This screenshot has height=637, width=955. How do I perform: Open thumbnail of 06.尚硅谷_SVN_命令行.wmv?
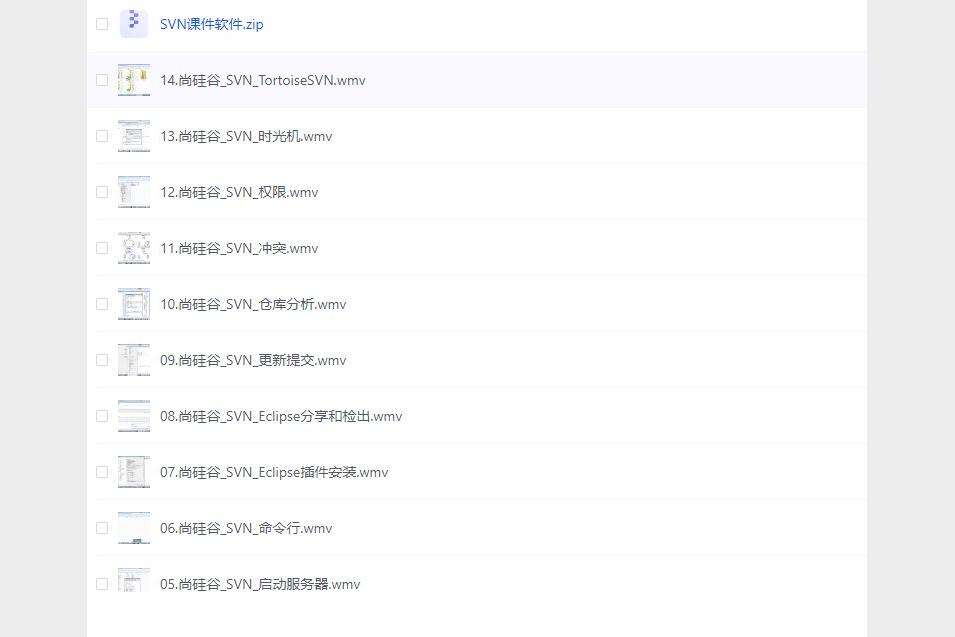pos(133,528)
